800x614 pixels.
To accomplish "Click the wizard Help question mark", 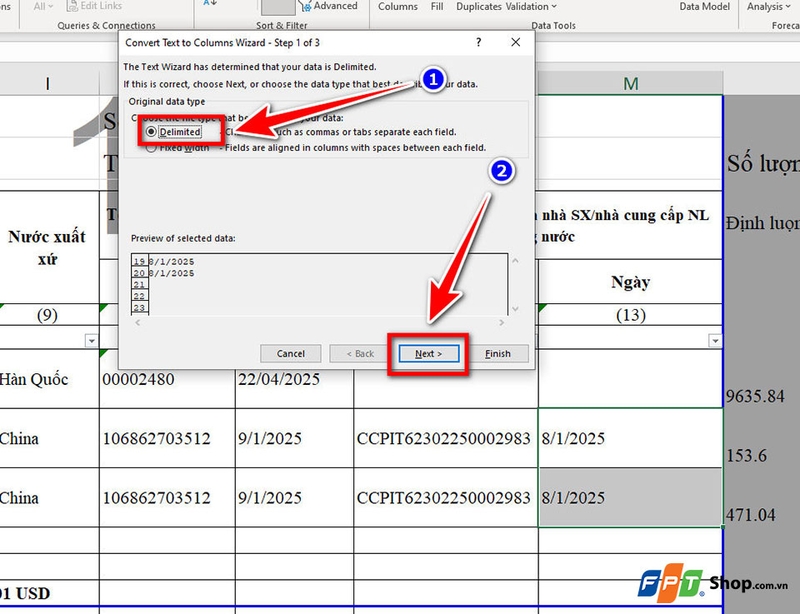I will click(x=478, y=42).
